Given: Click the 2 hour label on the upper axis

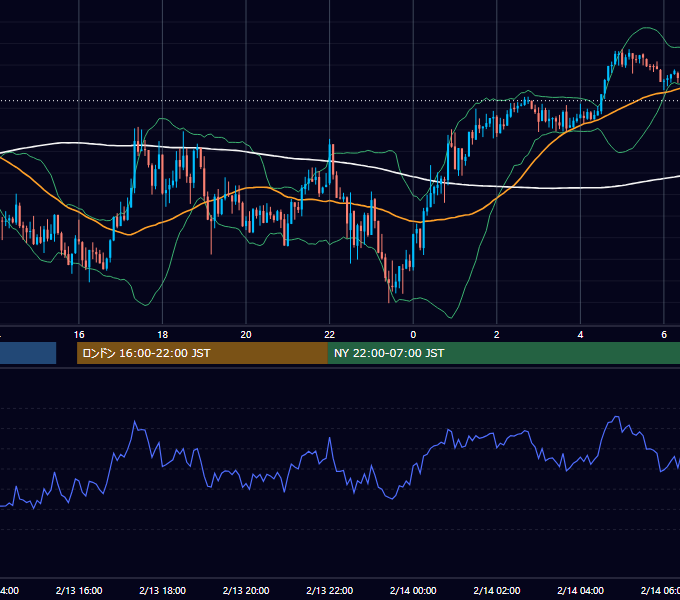Looking at the screenshot, I should click(x=497, y=335).
